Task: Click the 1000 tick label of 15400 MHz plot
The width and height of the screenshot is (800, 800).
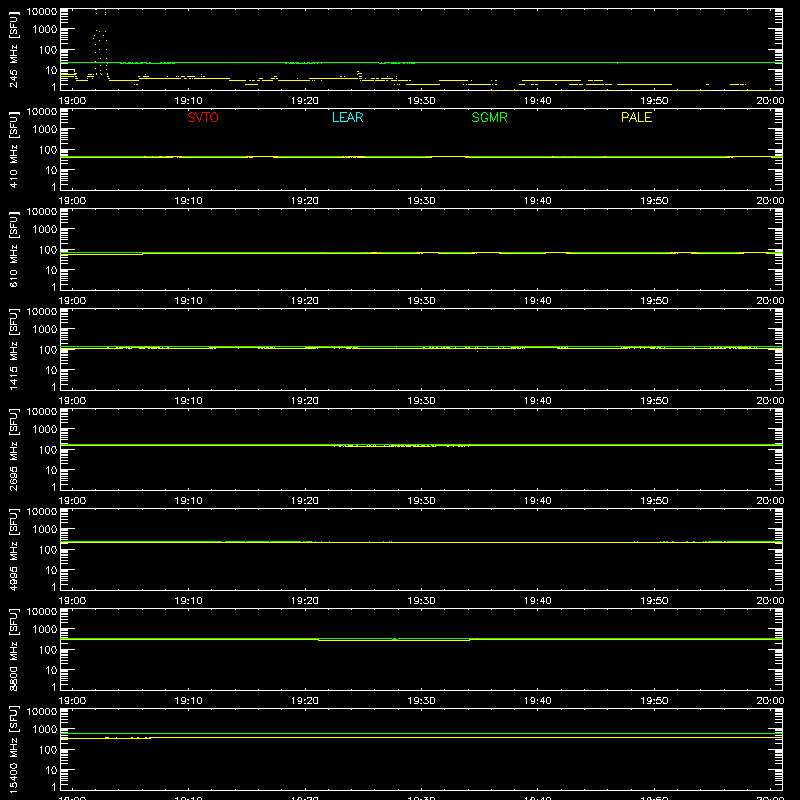Action: (x=45, y=729)
